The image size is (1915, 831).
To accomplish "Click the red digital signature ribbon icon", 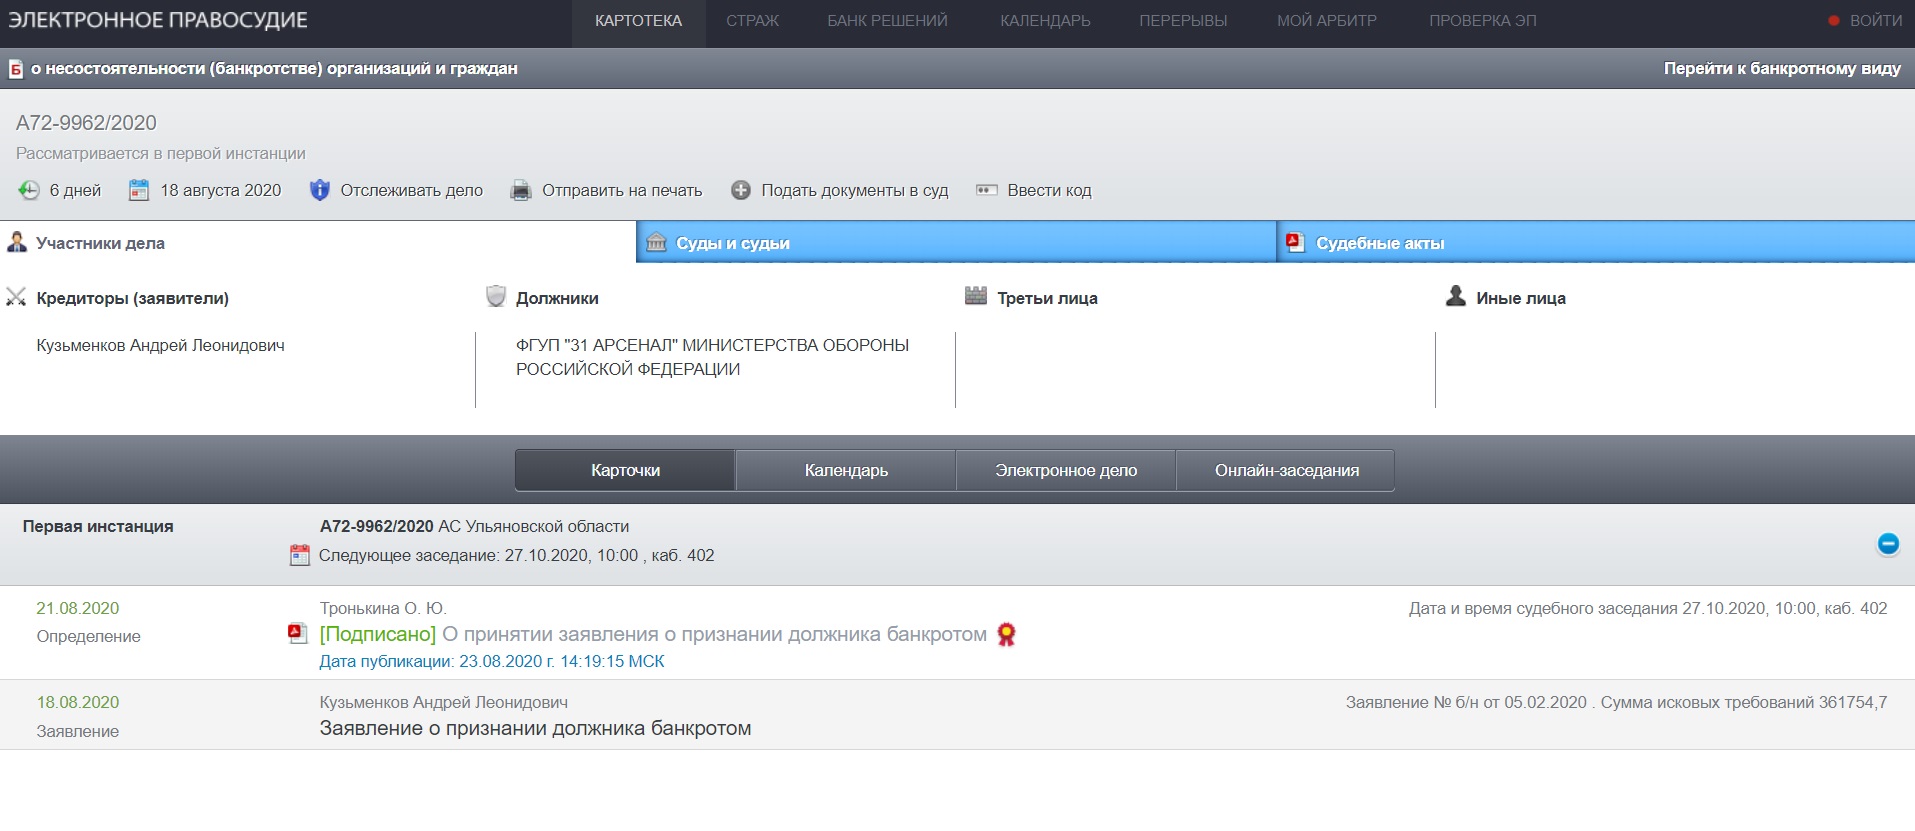I will (x=1006, y=634).
